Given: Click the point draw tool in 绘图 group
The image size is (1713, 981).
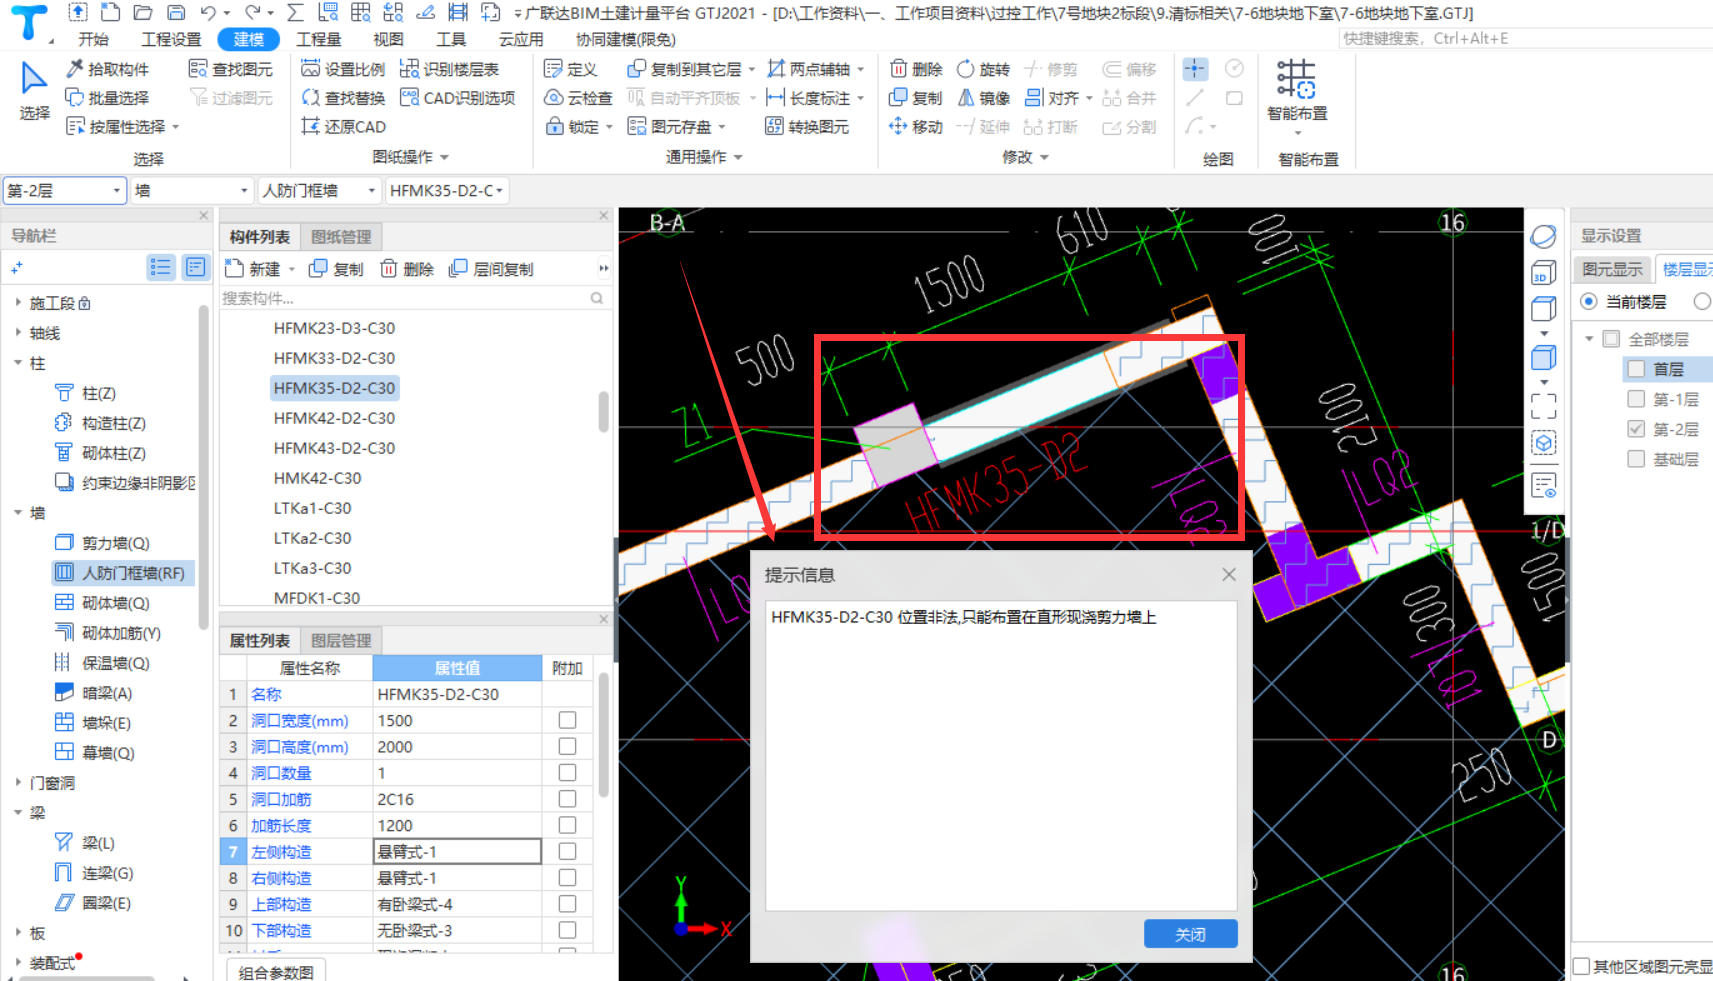Looking at the screenshot, I should coord(1195,69).
